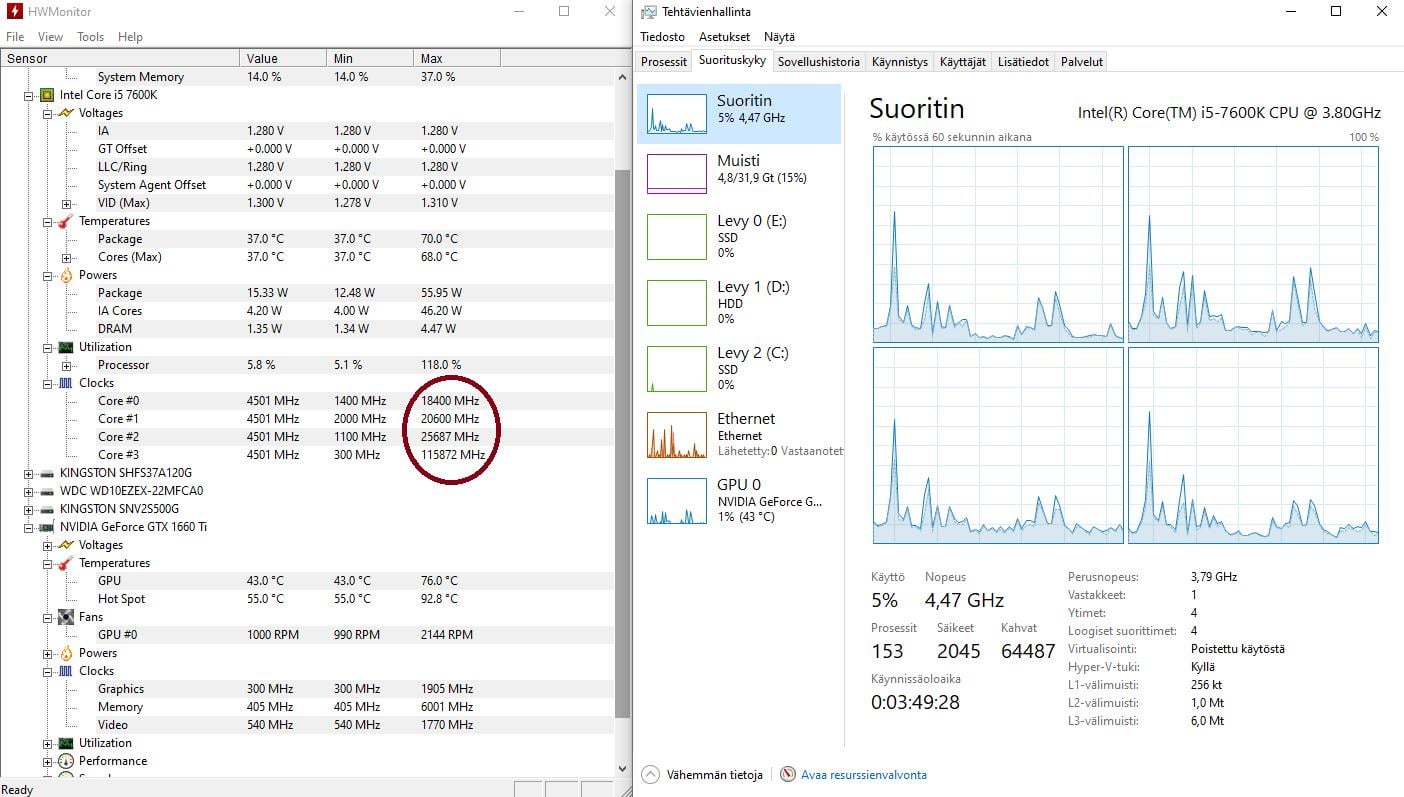Click the CPU Clocks icon
The image size is (1404, 797).
65,383
